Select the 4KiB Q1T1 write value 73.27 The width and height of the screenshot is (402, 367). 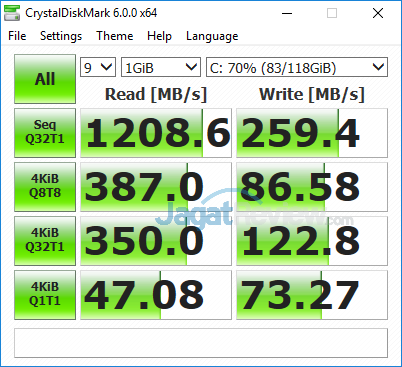coord(312,295)
